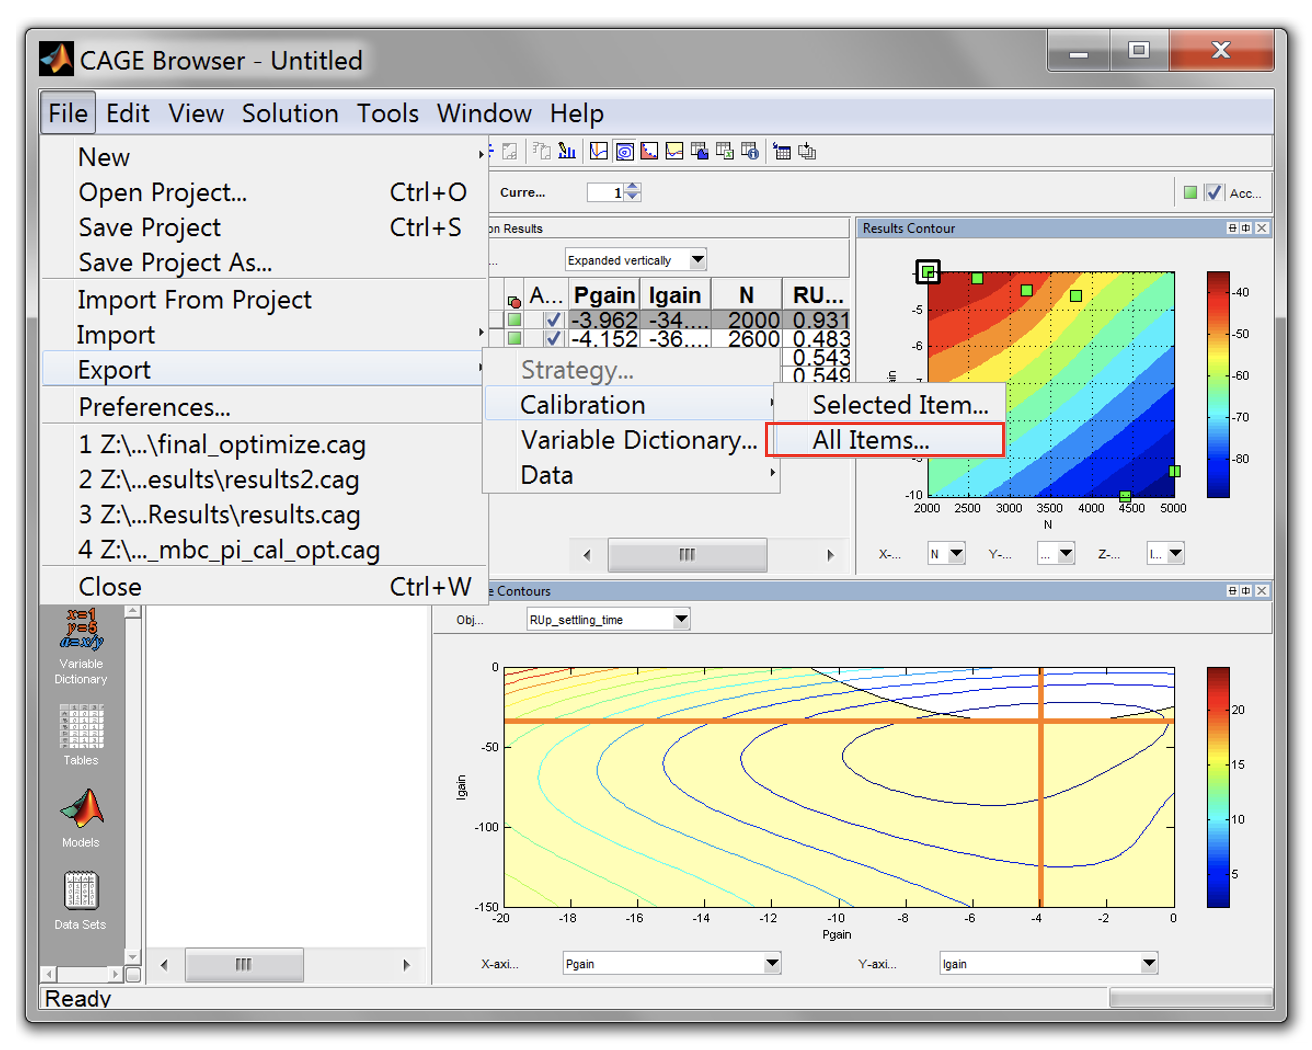Click the yellow graph view toolbar icon
The height and width of the screenshot is (1050, 1312).
674,151
